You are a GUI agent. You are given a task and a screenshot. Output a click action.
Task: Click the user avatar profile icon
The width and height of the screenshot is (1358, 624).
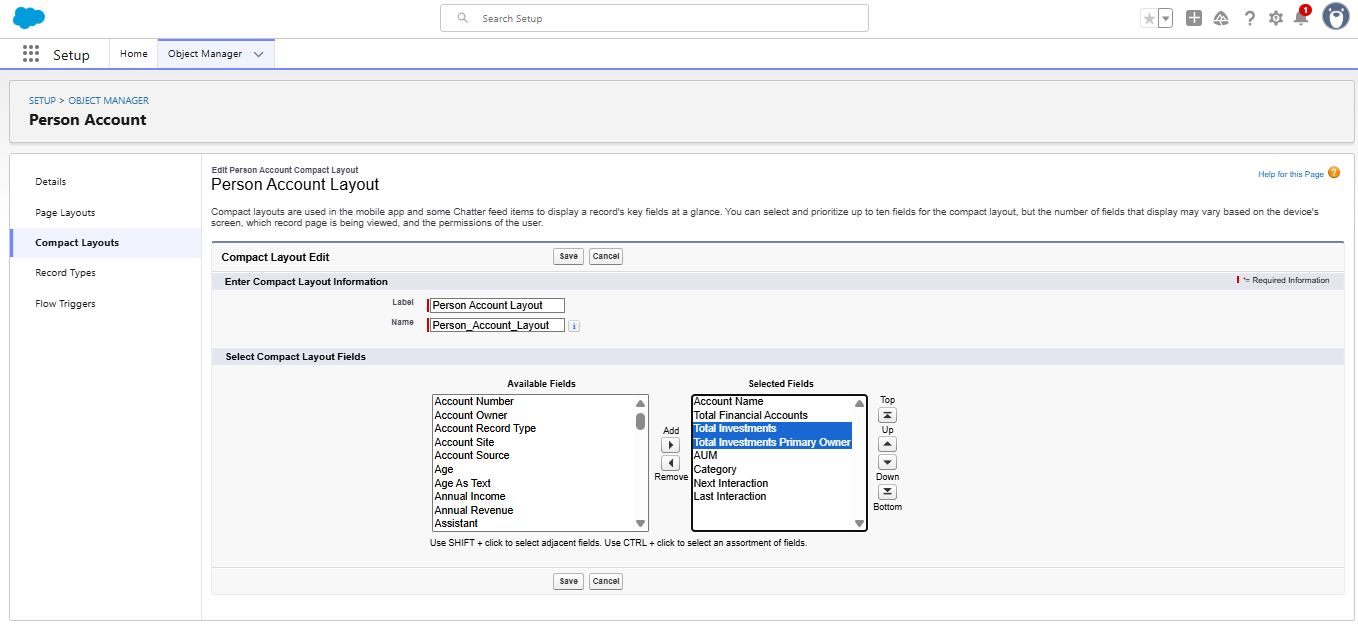coord(1335,17)
